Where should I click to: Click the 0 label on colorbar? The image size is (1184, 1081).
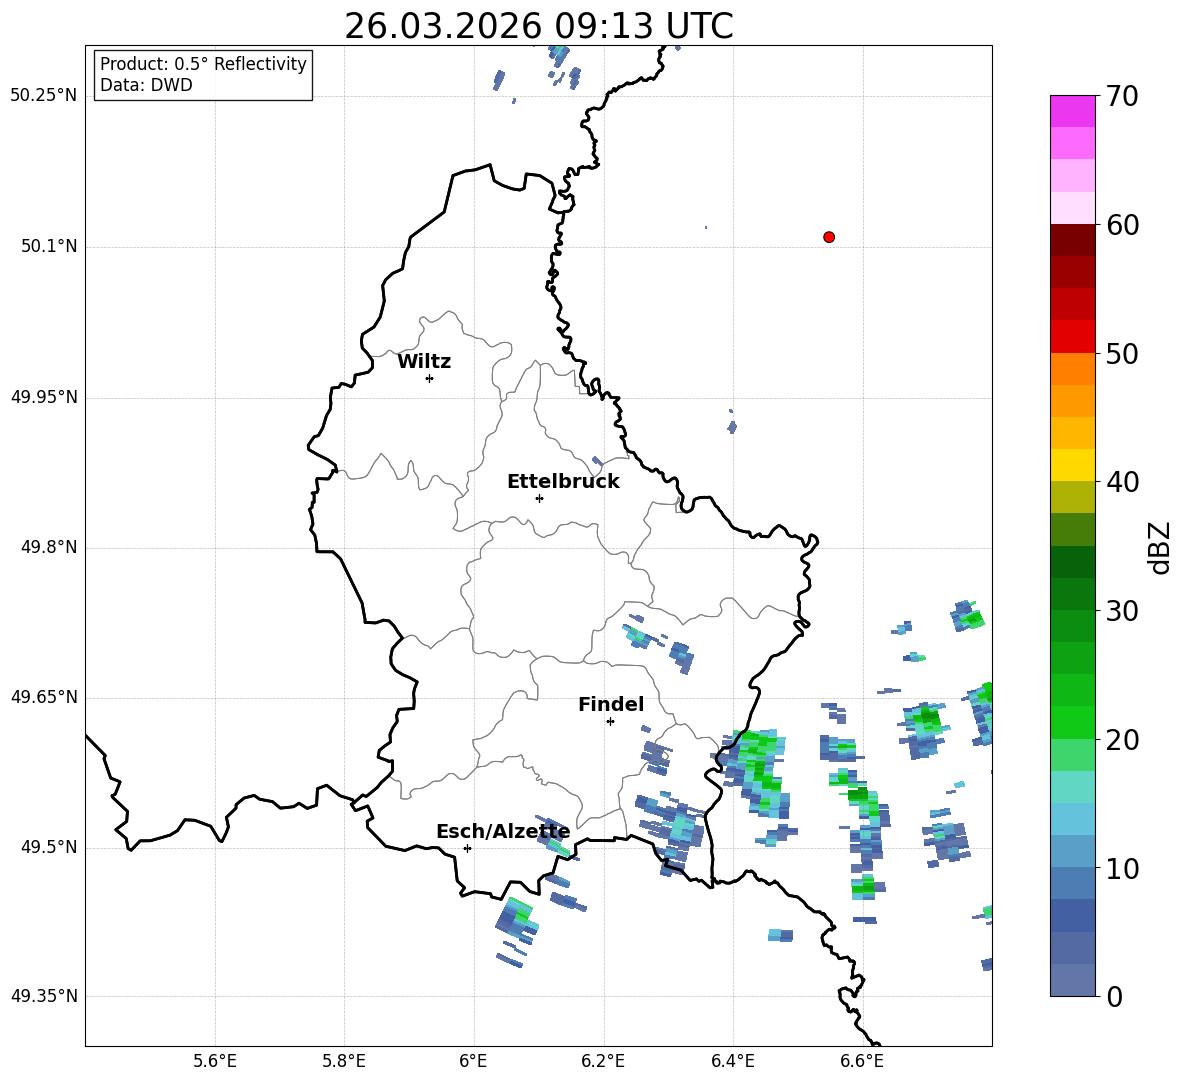click(x=1115, y=996)
